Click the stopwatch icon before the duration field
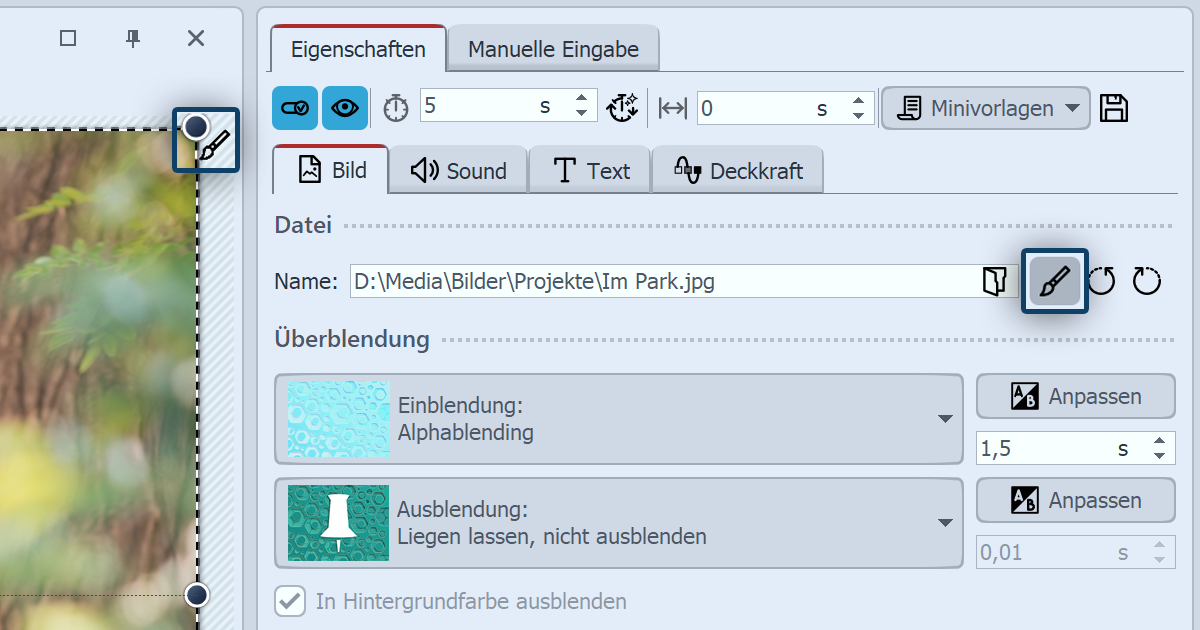 coord(395,108)
